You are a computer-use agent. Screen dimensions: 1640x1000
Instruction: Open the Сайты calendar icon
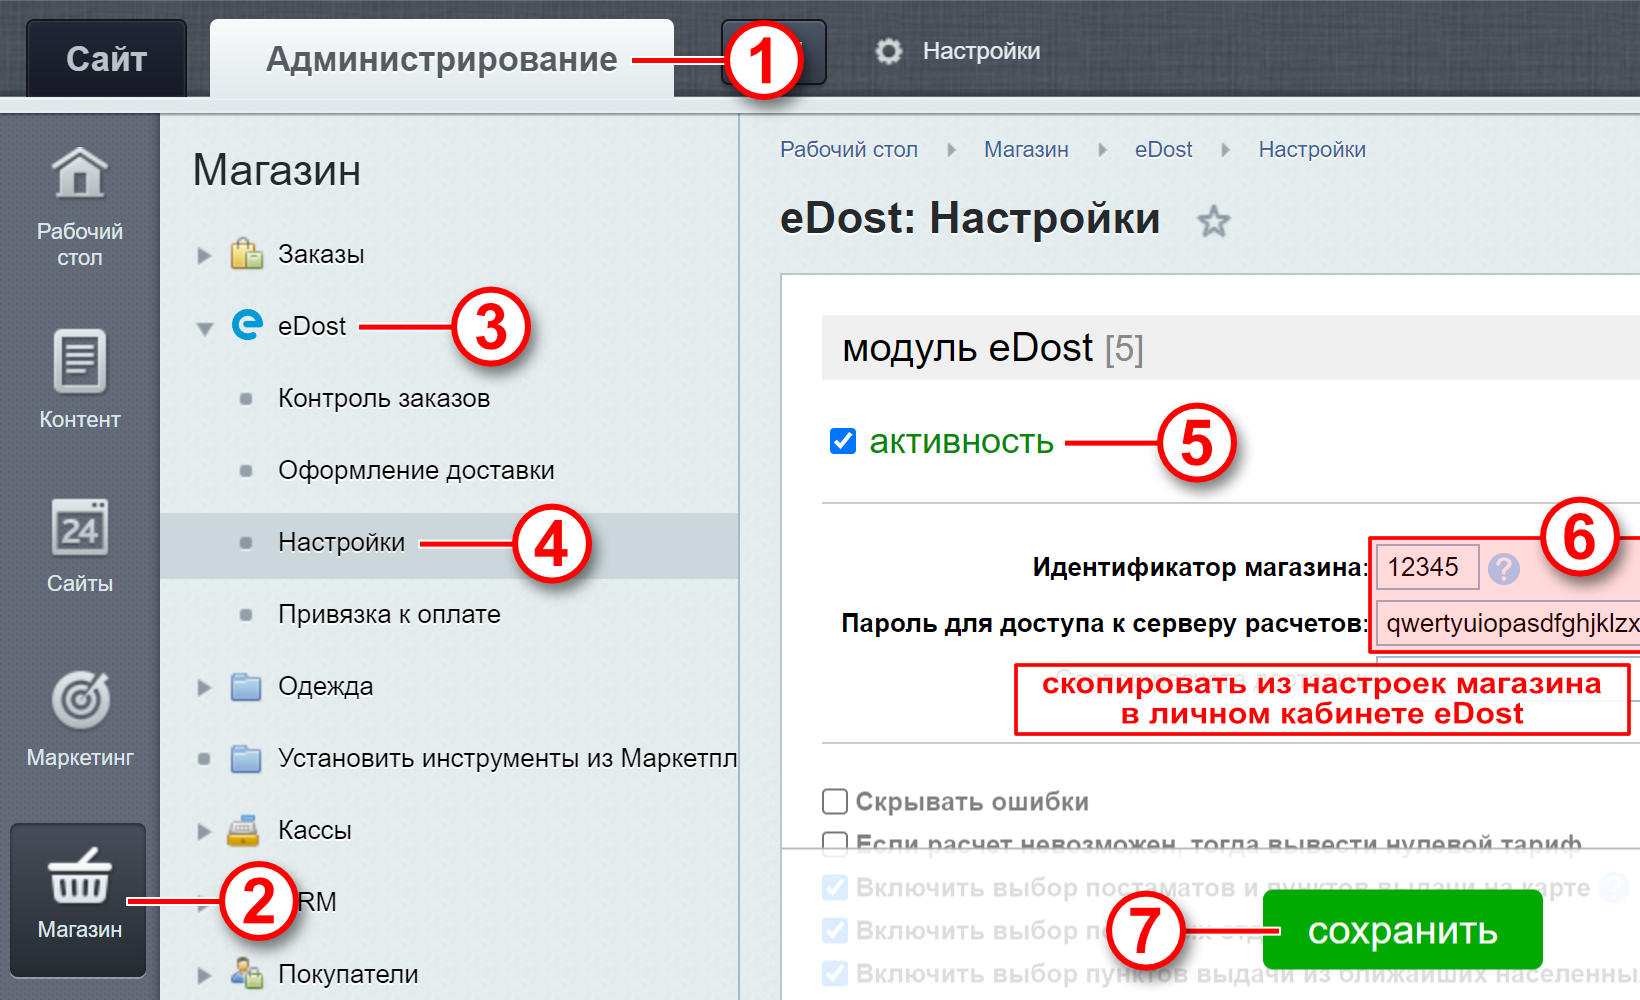click(79, 527)
